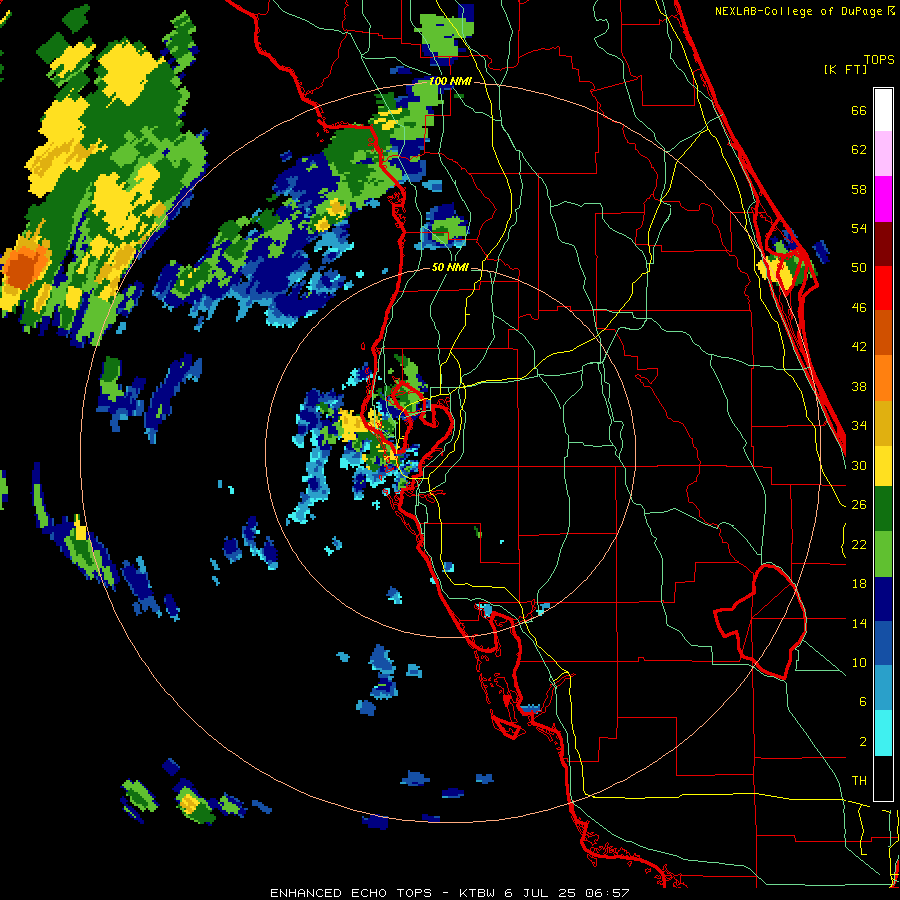The image size is (900, 900).
Task: Click the NEXLAB-College of DuPage credit text
Action: (x=804, y=11)
